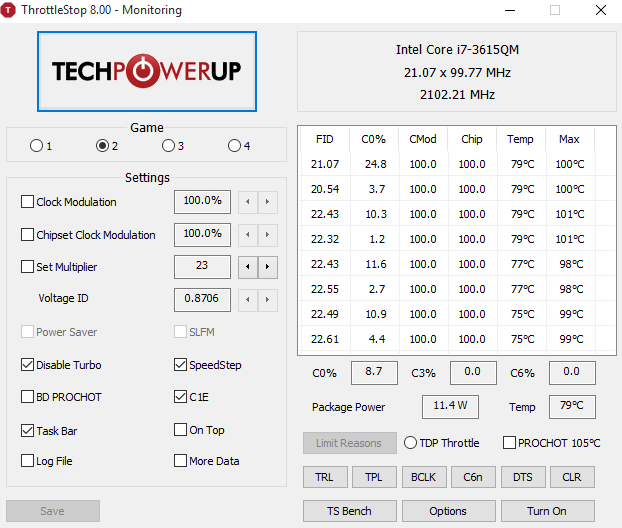Click the FID column header
This screenshot has height=528, width=622.
click(x=325, y=139)
